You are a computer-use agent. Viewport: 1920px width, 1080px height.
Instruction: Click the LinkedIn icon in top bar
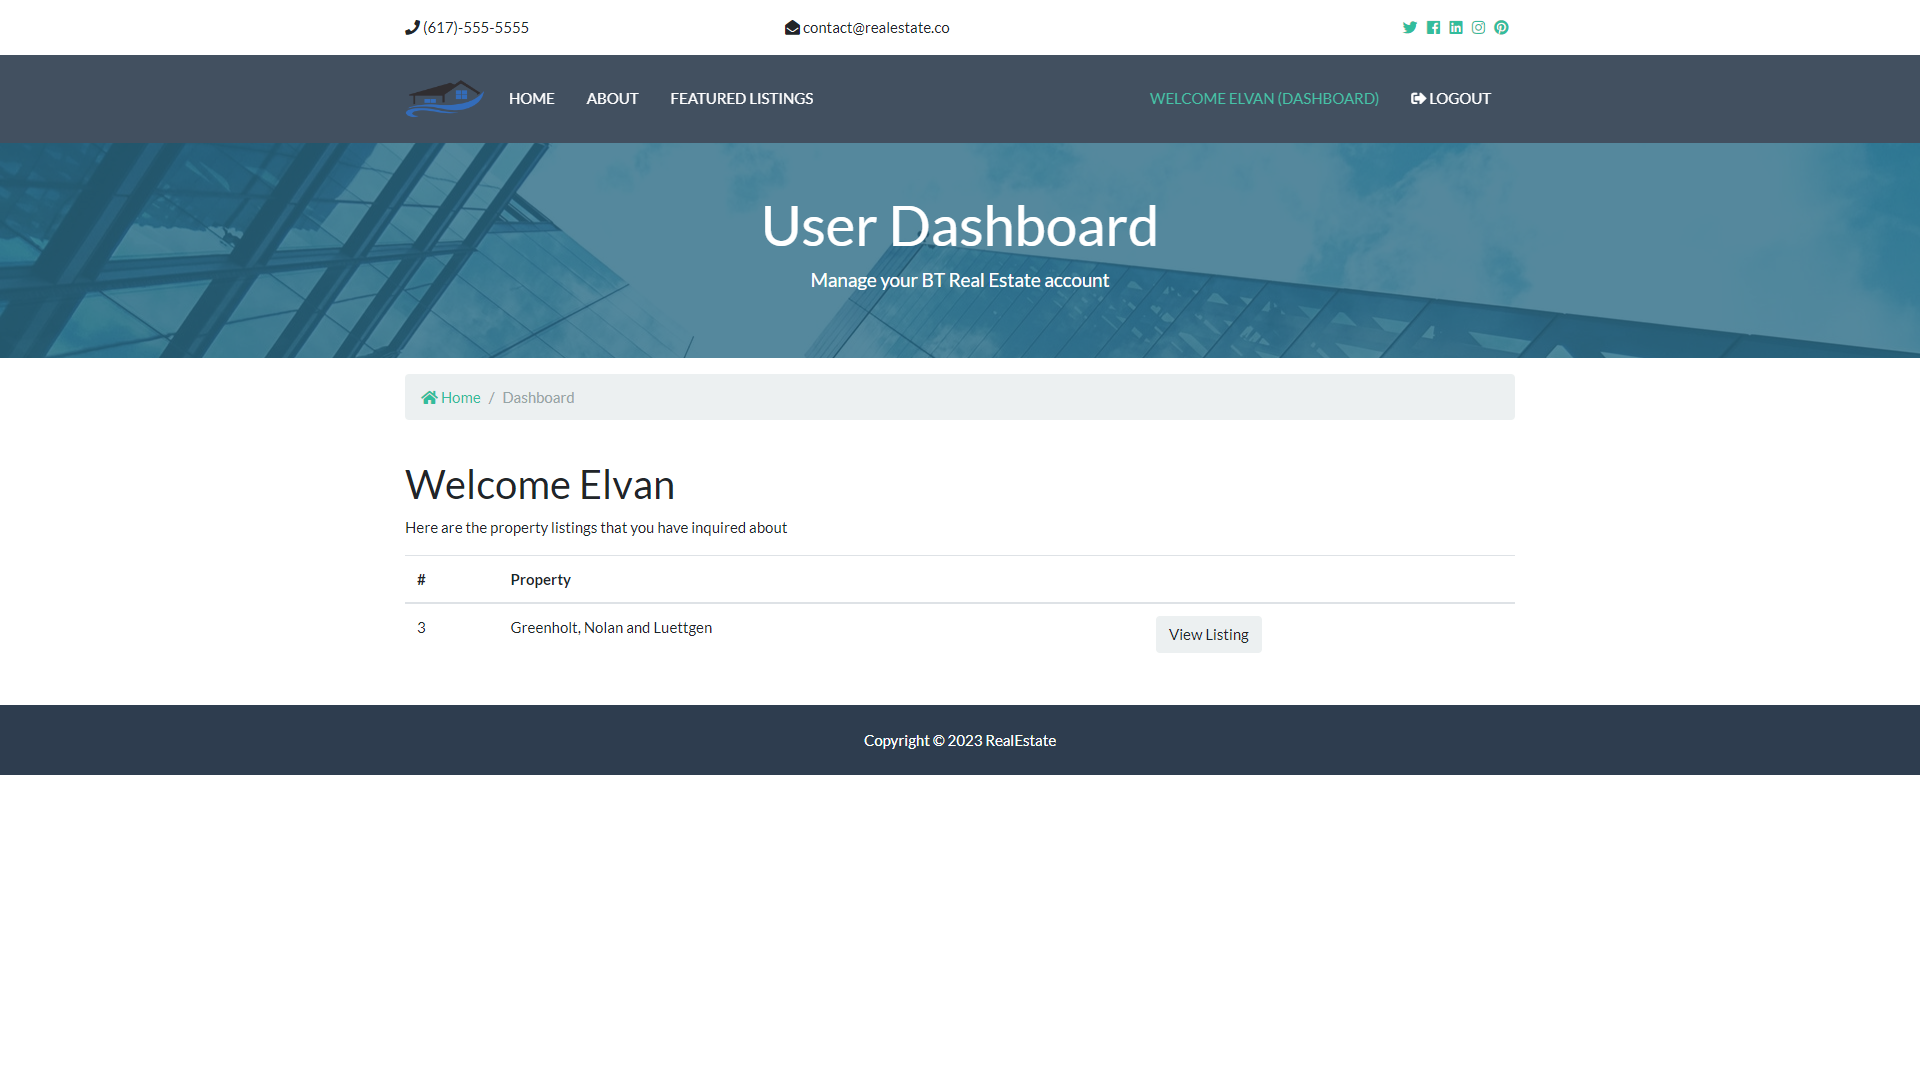[x=1456, y=28]
